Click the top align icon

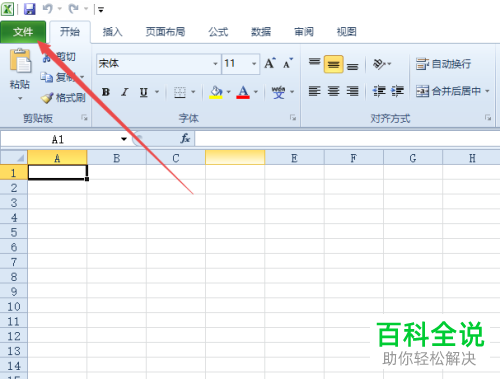click(314, 63)
